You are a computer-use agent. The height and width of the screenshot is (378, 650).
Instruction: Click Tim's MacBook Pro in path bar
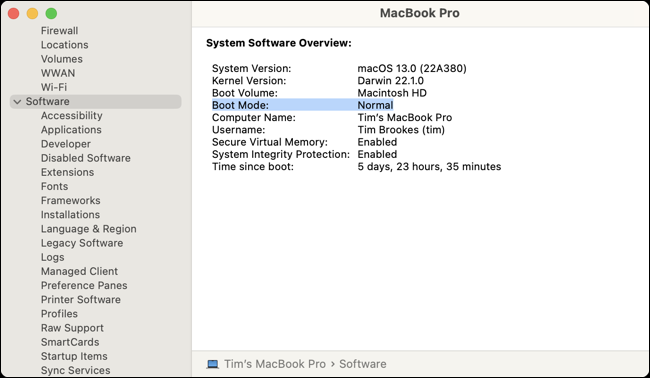(x=275, y=364)
